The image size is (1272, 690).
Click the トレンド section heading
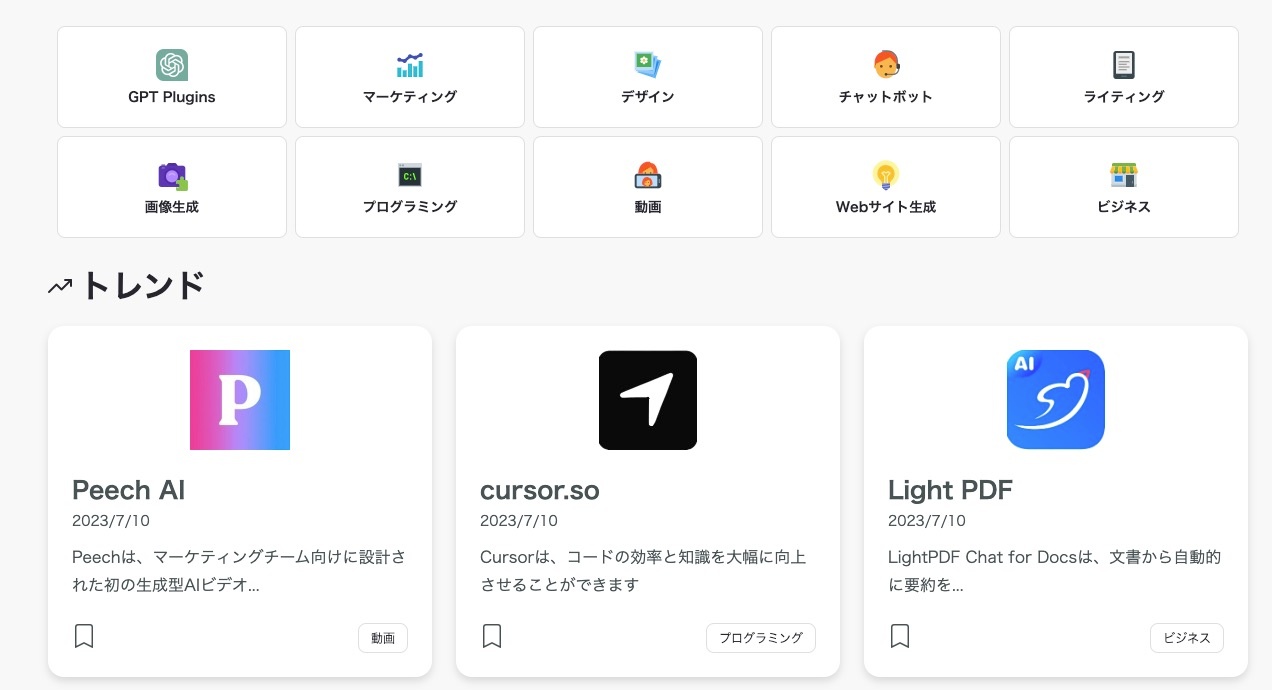pyautogui.click(x=142, y=286)
